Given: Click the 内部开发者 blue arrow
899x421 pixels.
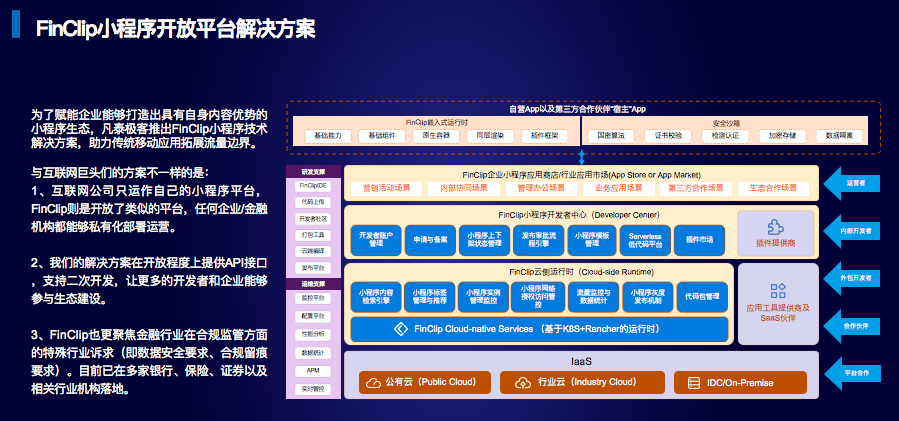Looking at the screenshot, I should pos(850,231).
